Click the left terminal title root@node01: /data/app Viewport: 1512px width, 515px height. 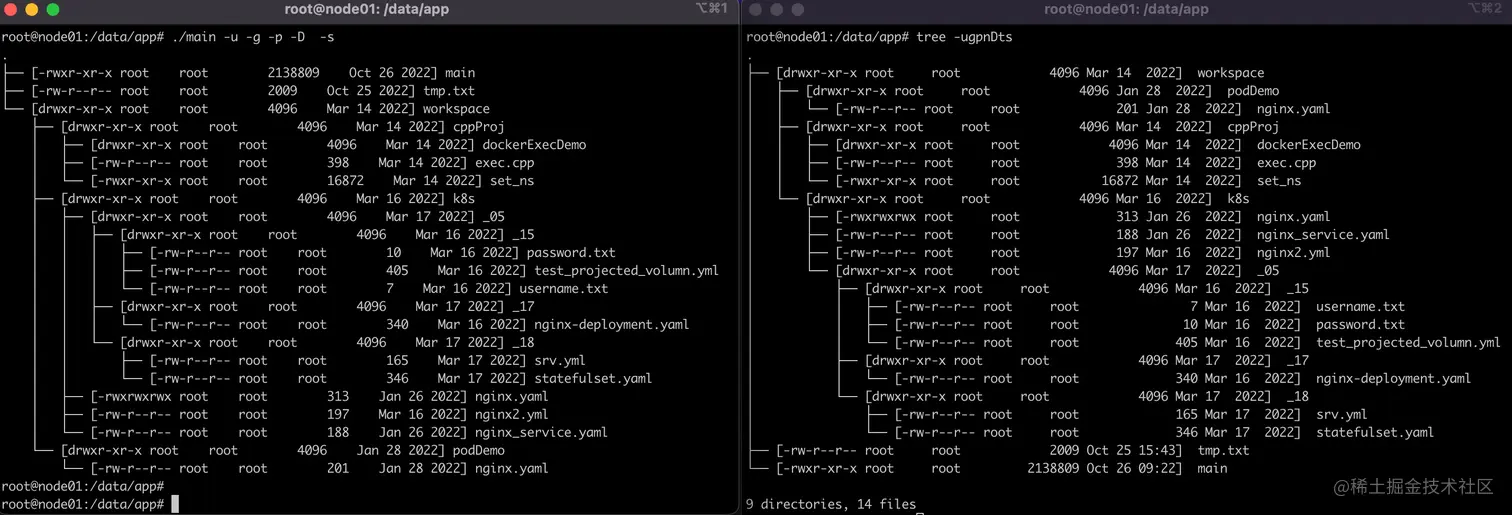point(366,9)
